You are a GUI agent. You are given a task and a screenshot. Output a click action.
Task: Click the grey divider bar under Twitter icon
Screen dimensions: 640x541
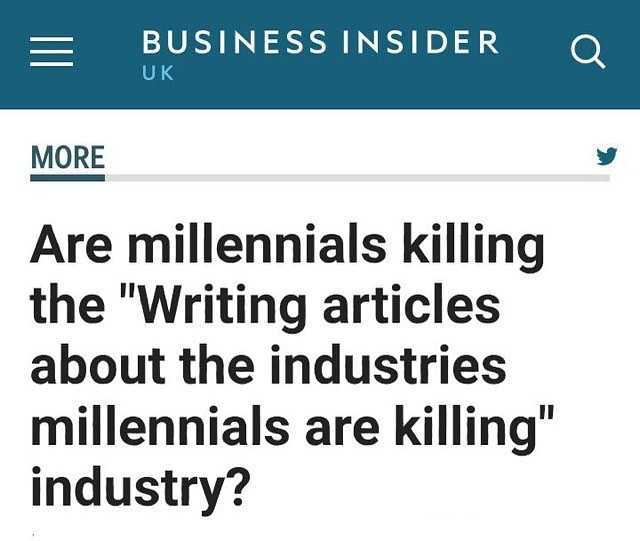[x=400, y=178]
